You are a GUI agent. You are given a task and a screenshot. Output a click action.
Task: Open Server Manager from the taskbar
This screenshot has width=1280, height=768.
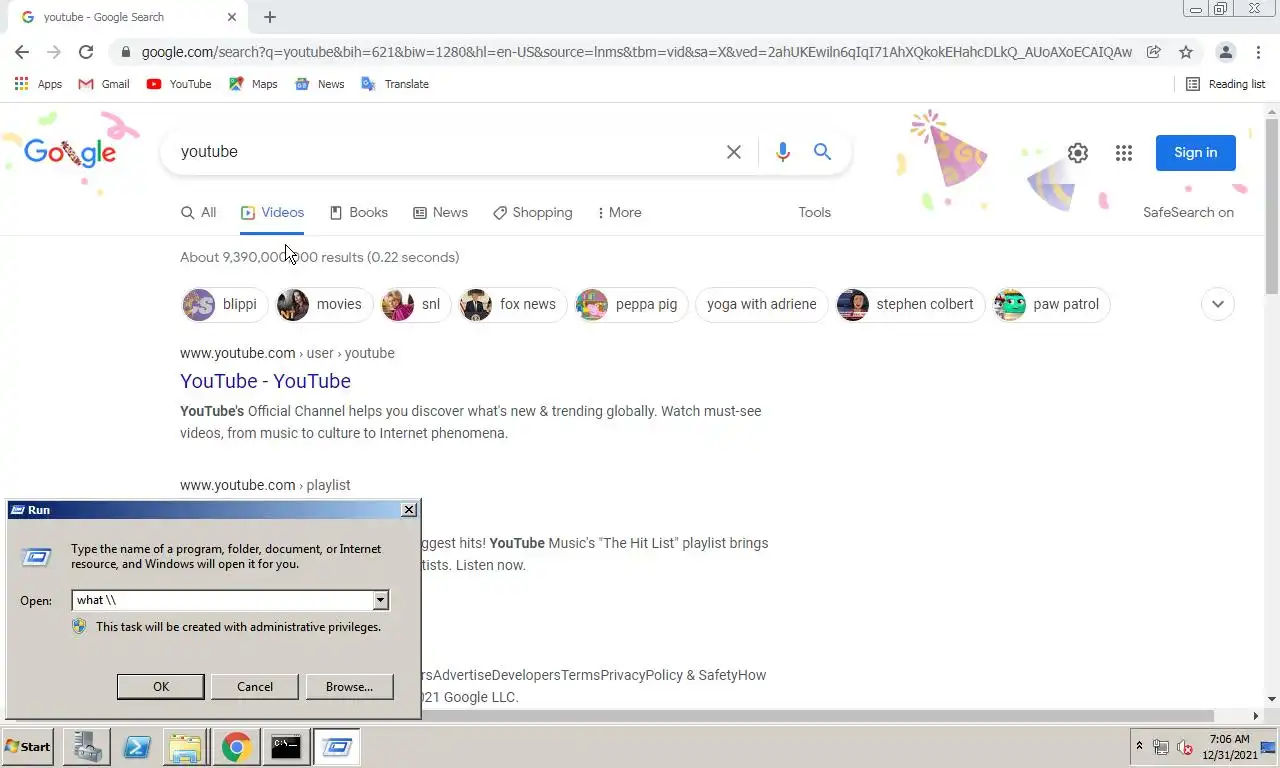click(x=86, y=747)
